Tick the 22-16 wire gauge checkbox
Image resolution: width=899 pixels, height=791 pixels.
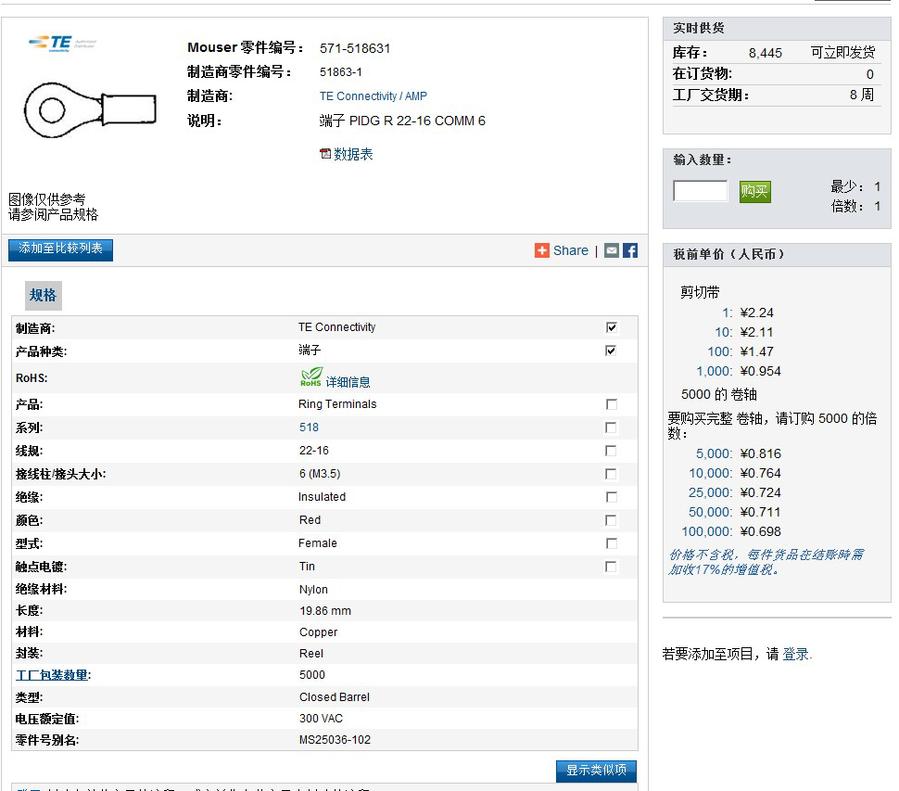[611, 451]
